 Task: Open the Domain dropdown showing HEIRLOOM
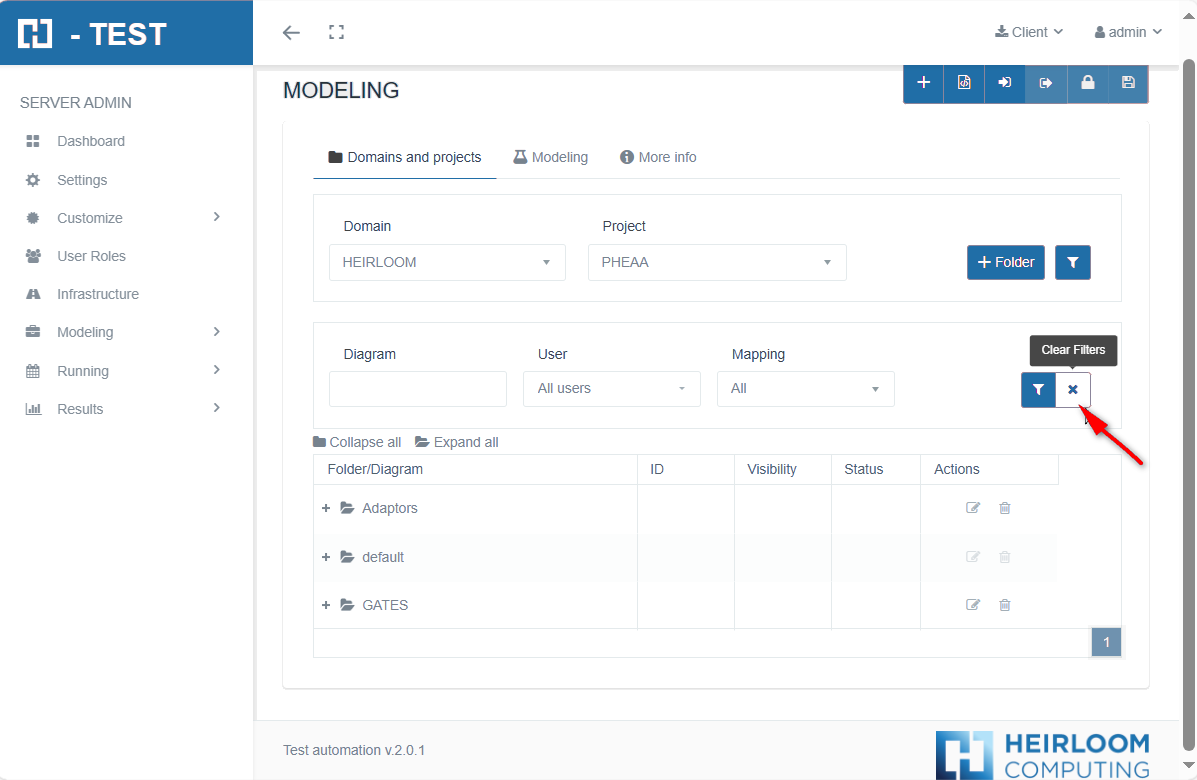point(447,262)
